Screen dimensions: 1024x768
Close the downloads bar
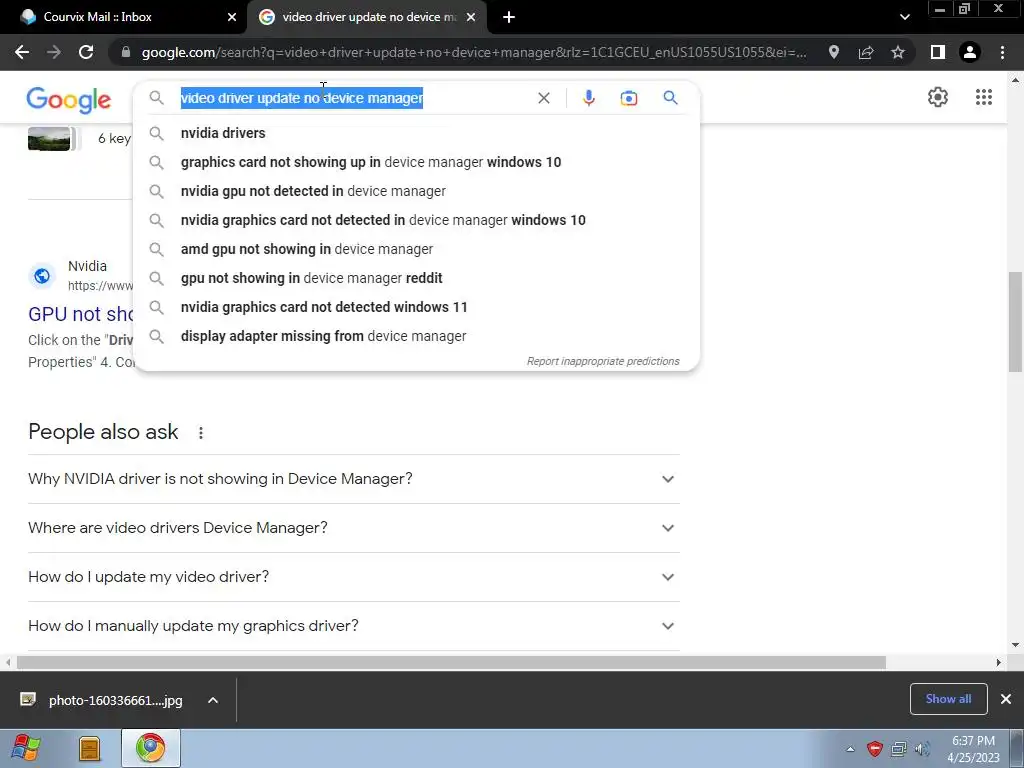[1006, 699]
